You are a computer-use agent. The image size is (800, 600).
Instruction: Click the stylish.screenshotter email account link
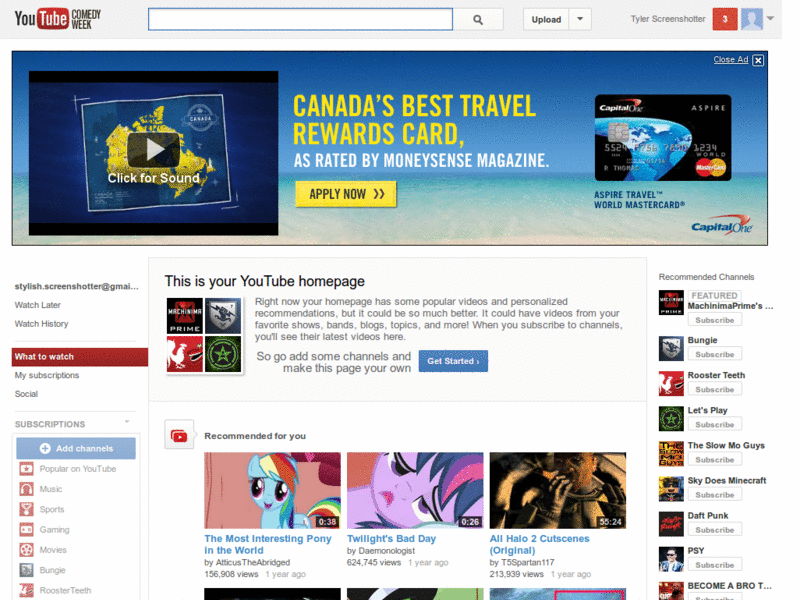point(77,286)
